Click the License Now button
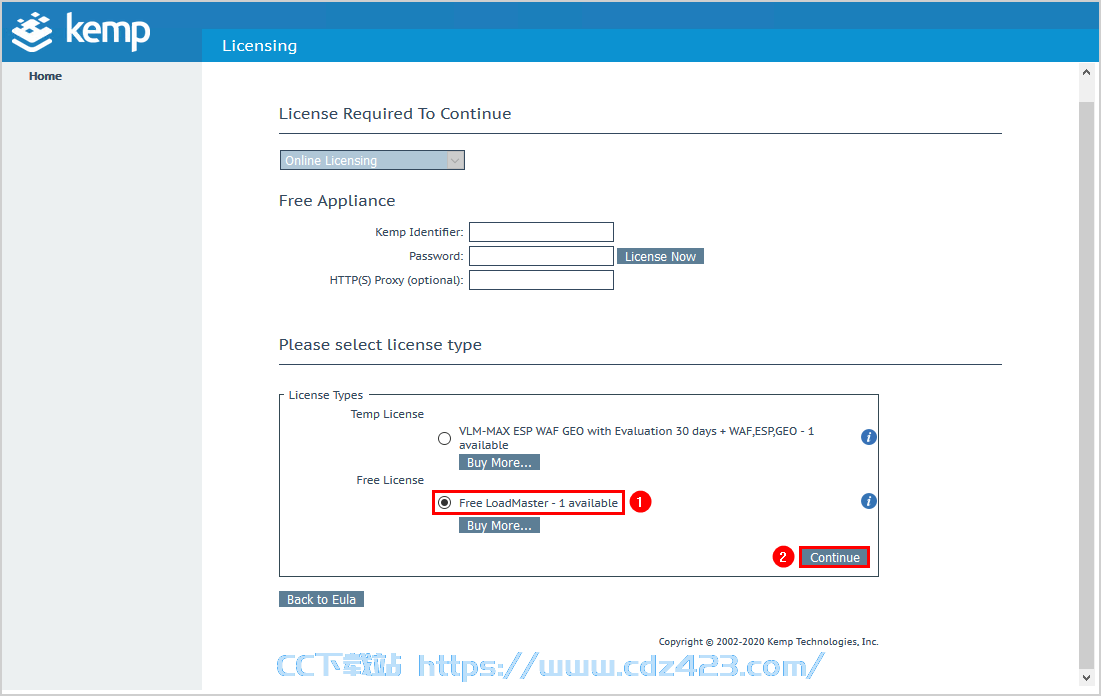This screenshot has height=696, width=1101. [660, 256]
